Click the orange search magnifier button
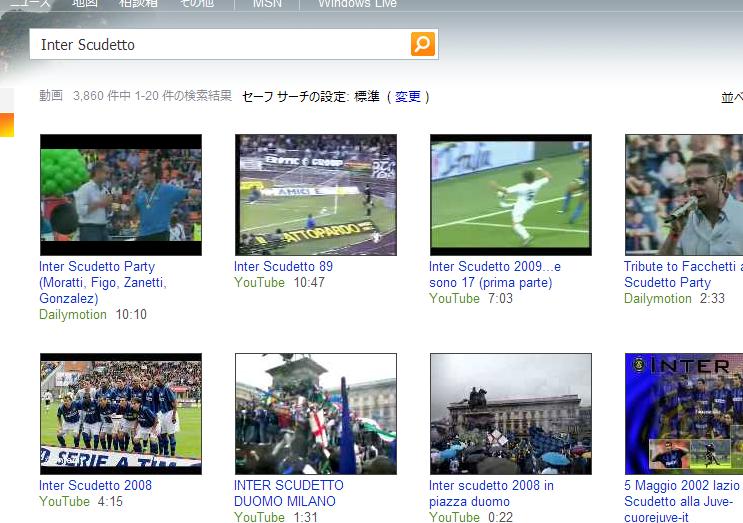Viewport: 743px width, 523px height. click(423, 44)
